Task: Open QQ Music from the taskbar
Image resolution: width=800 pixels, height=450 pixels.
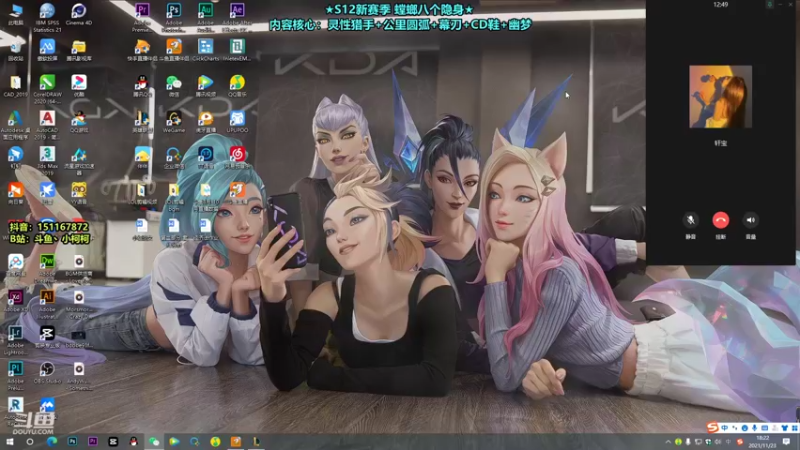Action: coord(215,441)
